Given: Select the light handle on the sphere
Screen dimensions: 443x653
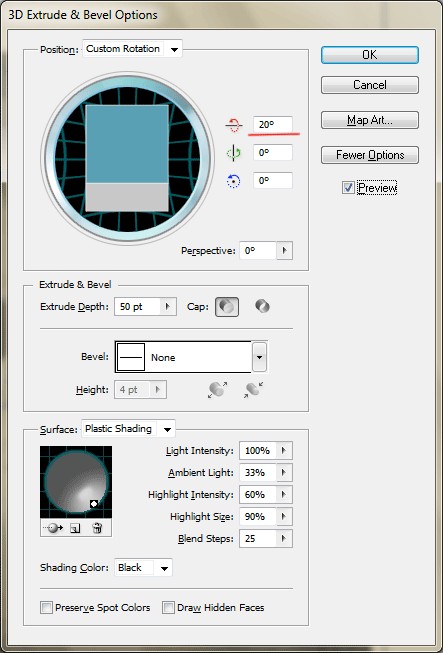Looking at the screenshot, I should [94, 504].
